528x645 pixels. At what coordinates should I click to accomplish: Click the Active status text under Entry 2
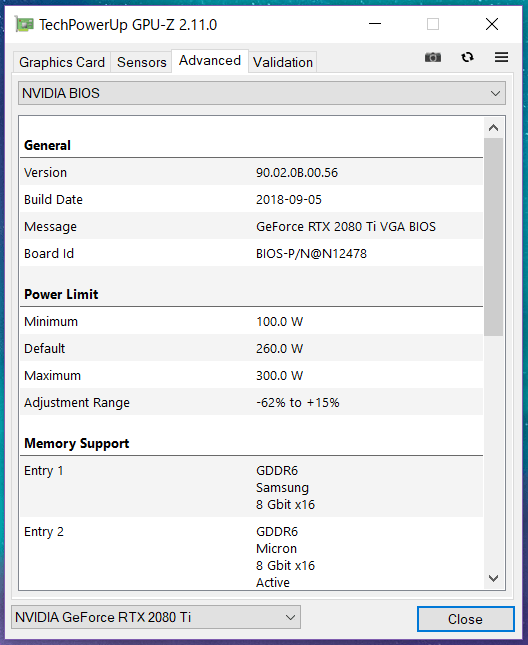pyautogui.click(x=273, y=582)
